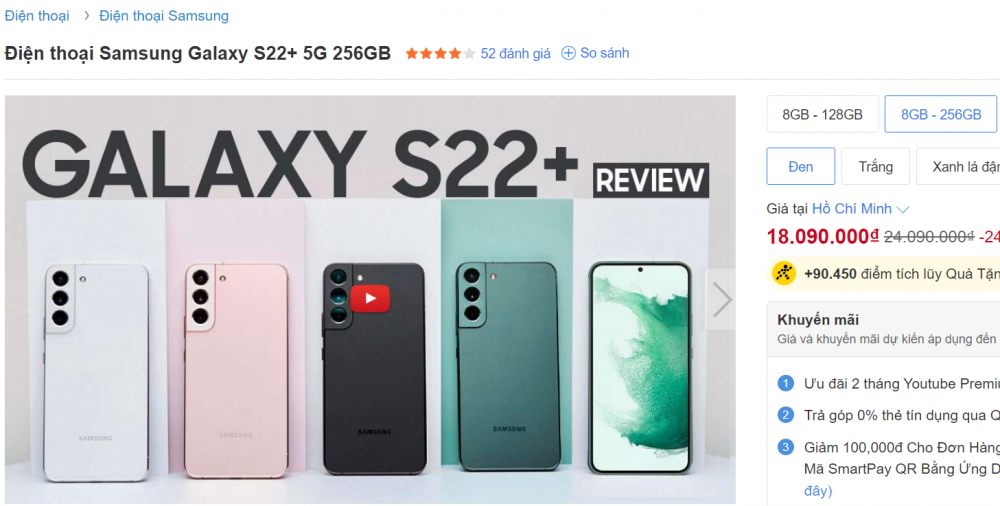Click the So sánh compare link
Viewport: 1000px width, 506px height.
pyautogui.click(x=605, y=54)
